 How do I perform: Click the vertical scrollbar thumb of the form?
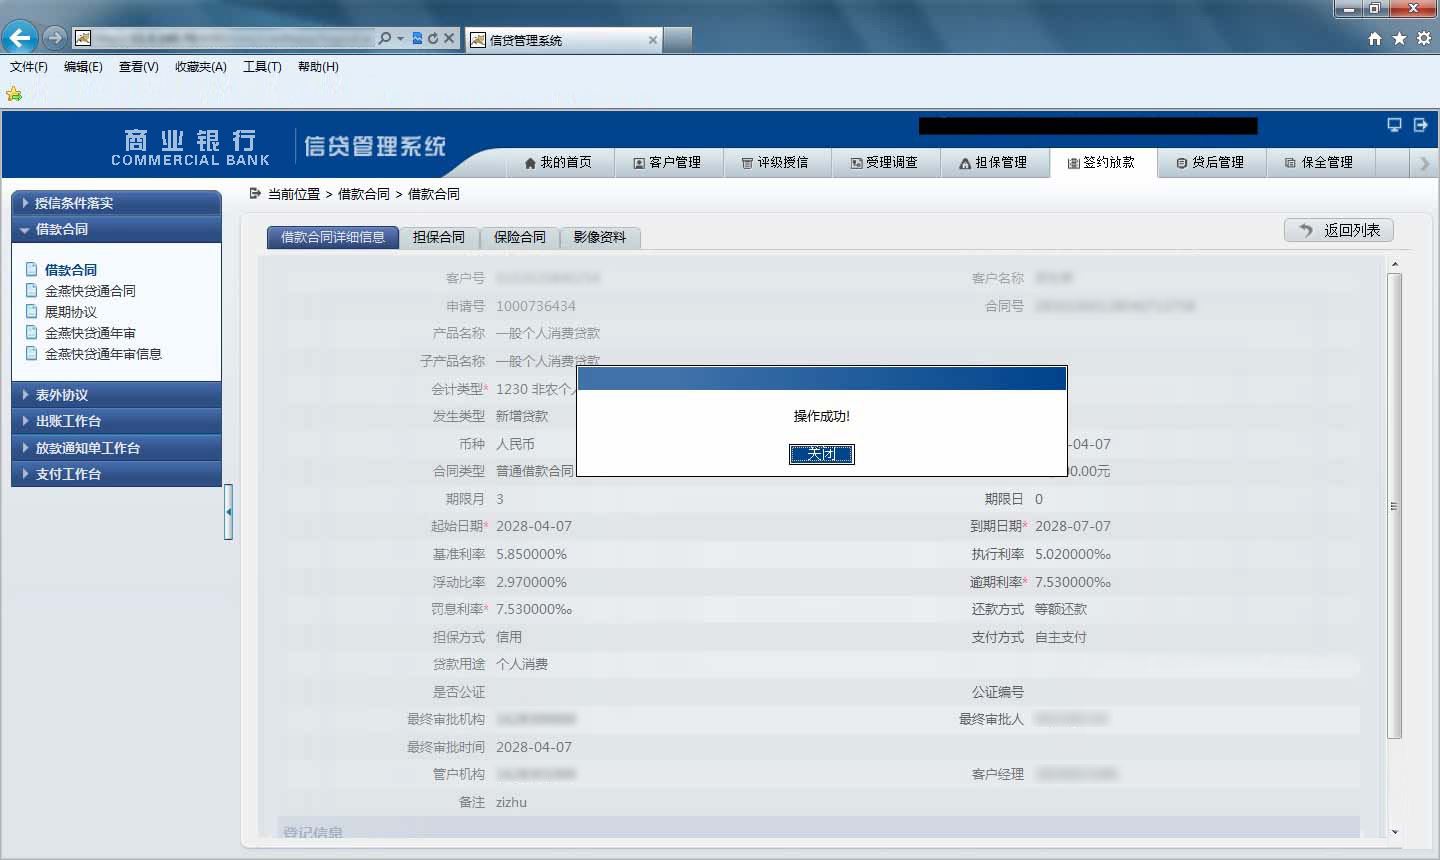(x=1395, y=506)
